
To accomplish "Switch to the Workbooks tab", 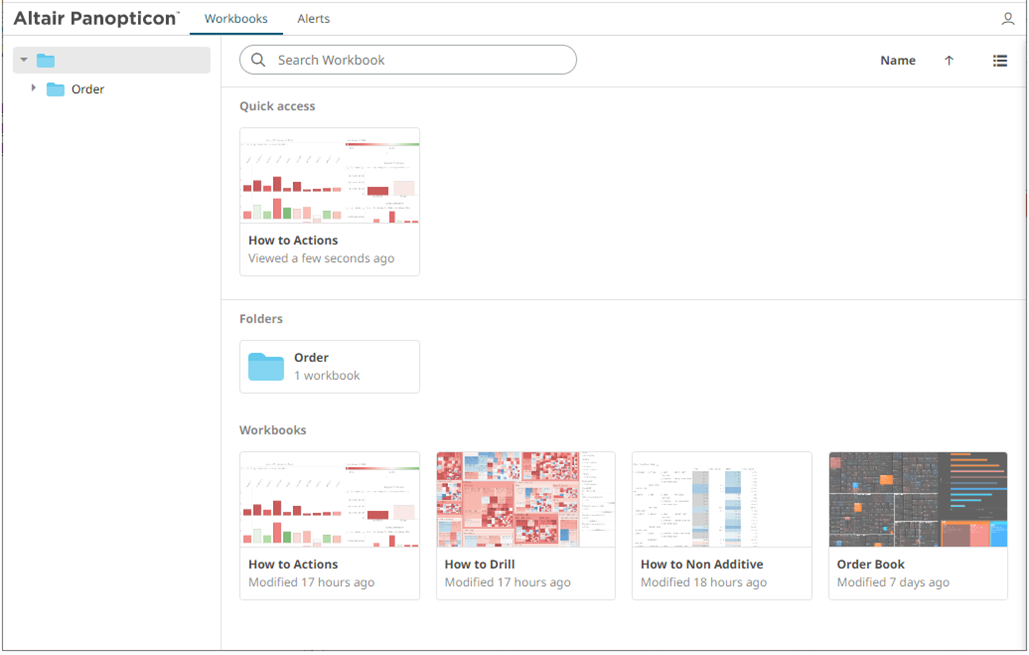I will point(236,19).
